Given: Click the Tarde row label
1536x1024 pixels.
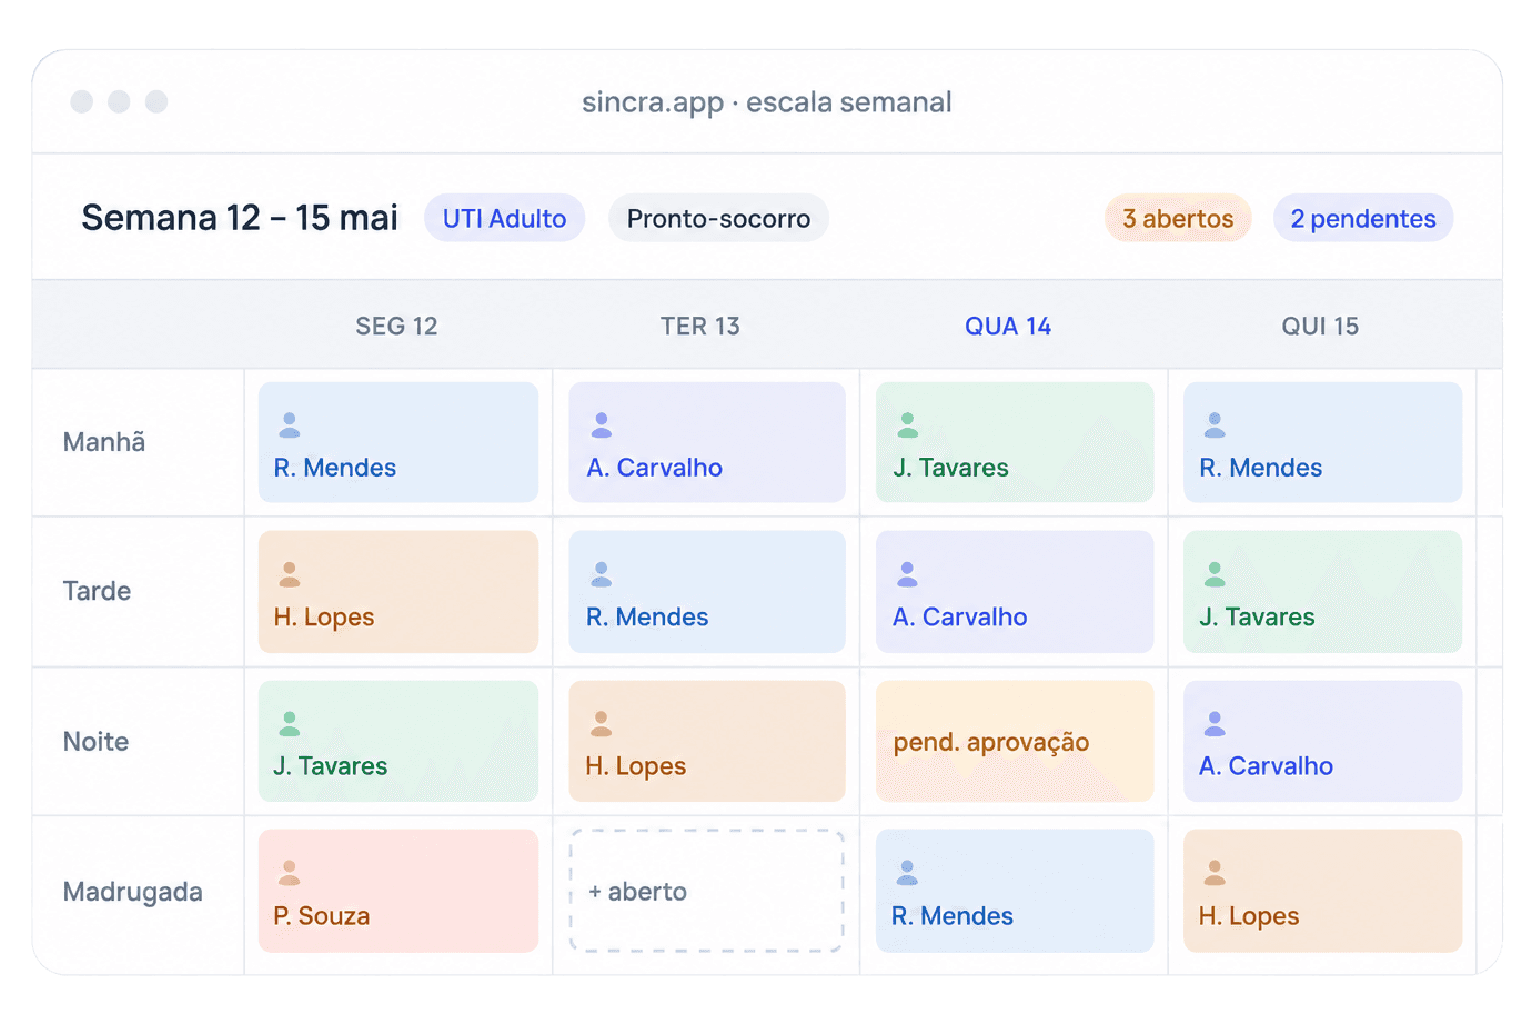Looking at the screenshot, I should tap(97, 591).
